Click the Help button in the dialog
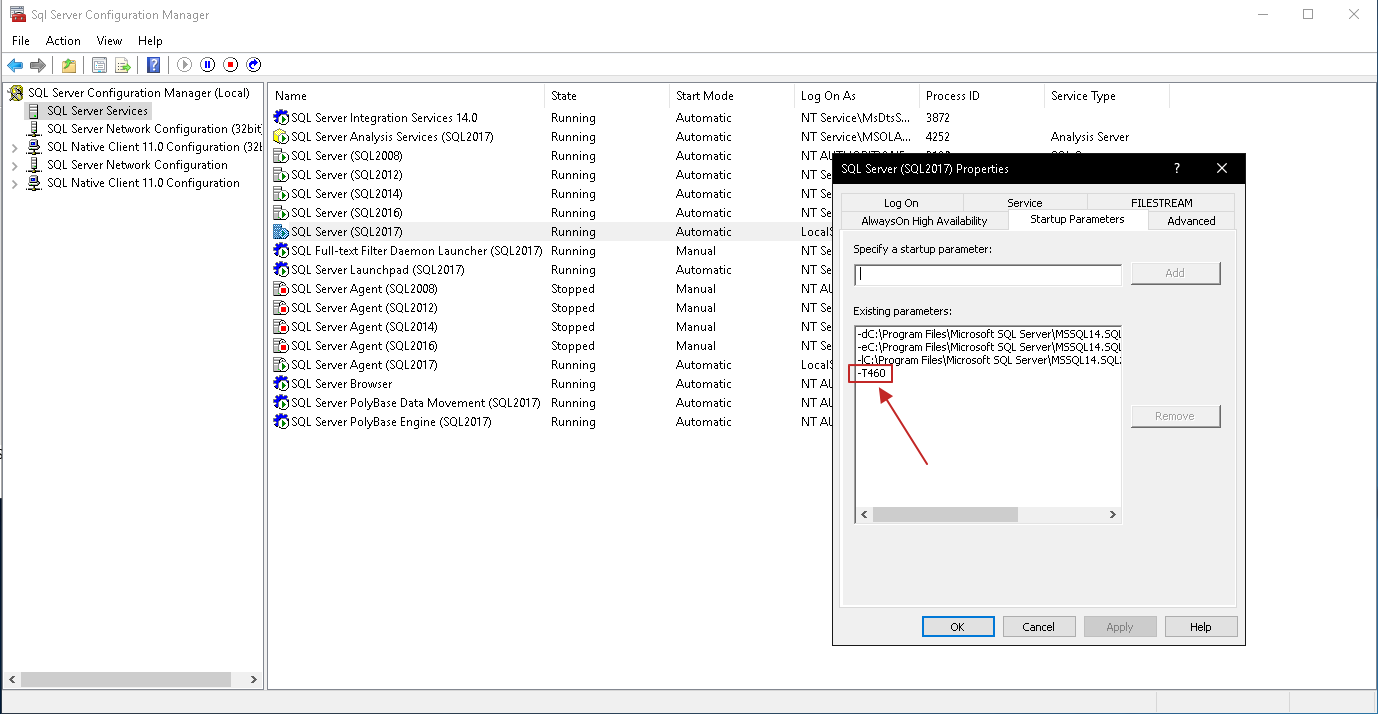 click(x=1201, y=627)
